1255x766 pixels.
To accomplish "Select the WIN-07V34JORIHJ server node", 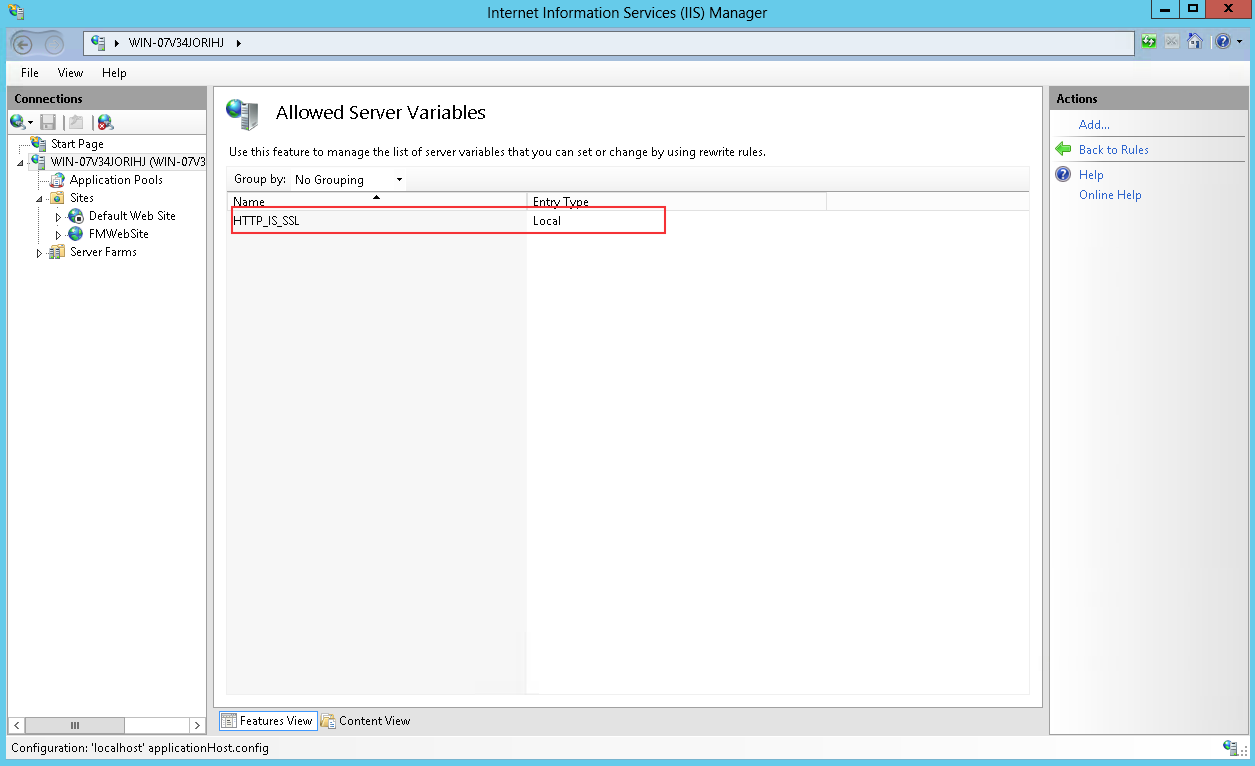I will coord(128,162).
